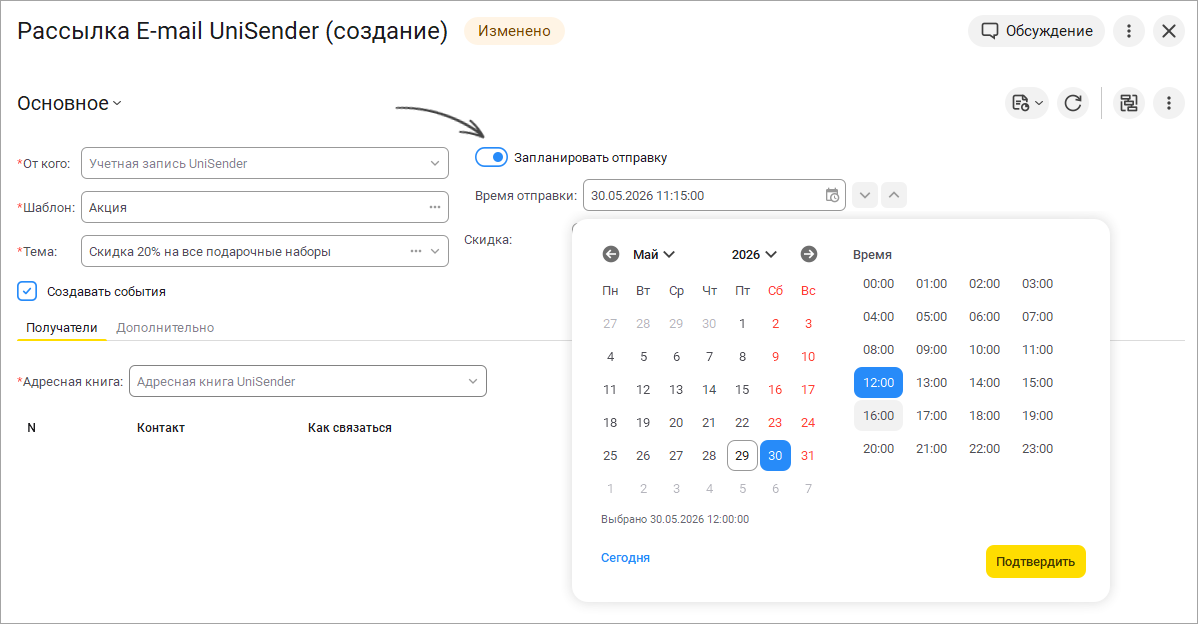Switch to the Дополнительно tab
This screenshot has width=1198, height=624.
pos(165,328)
